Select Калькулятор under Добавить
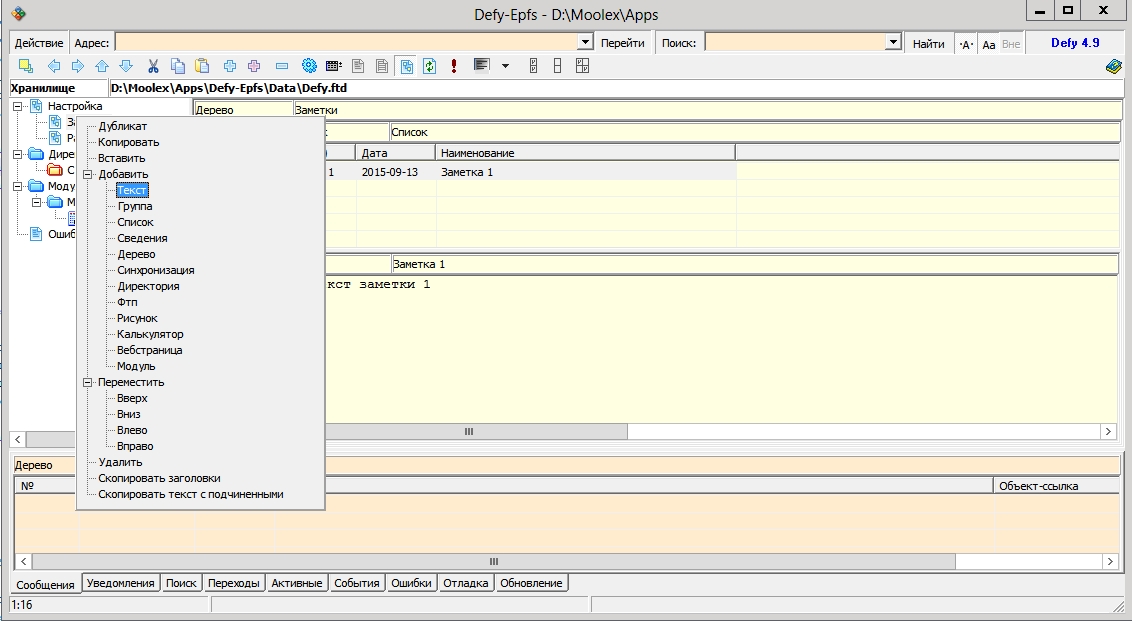 (x=150, y=334)
